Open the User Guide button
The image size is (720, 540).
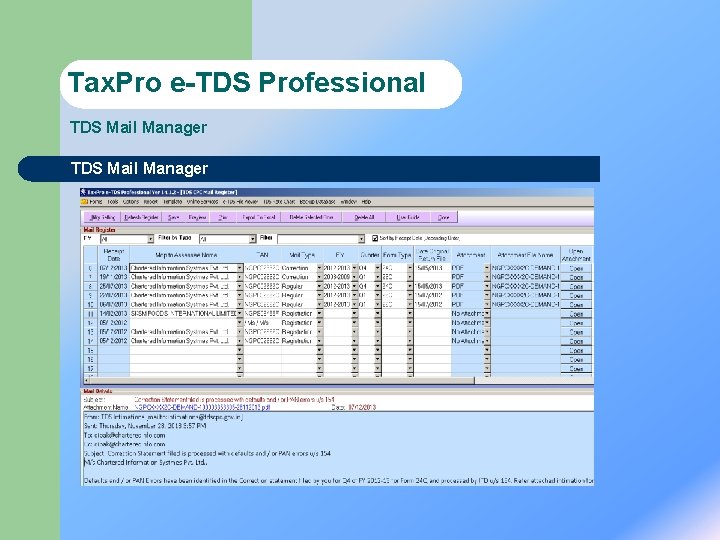click(x=408, y=217)
